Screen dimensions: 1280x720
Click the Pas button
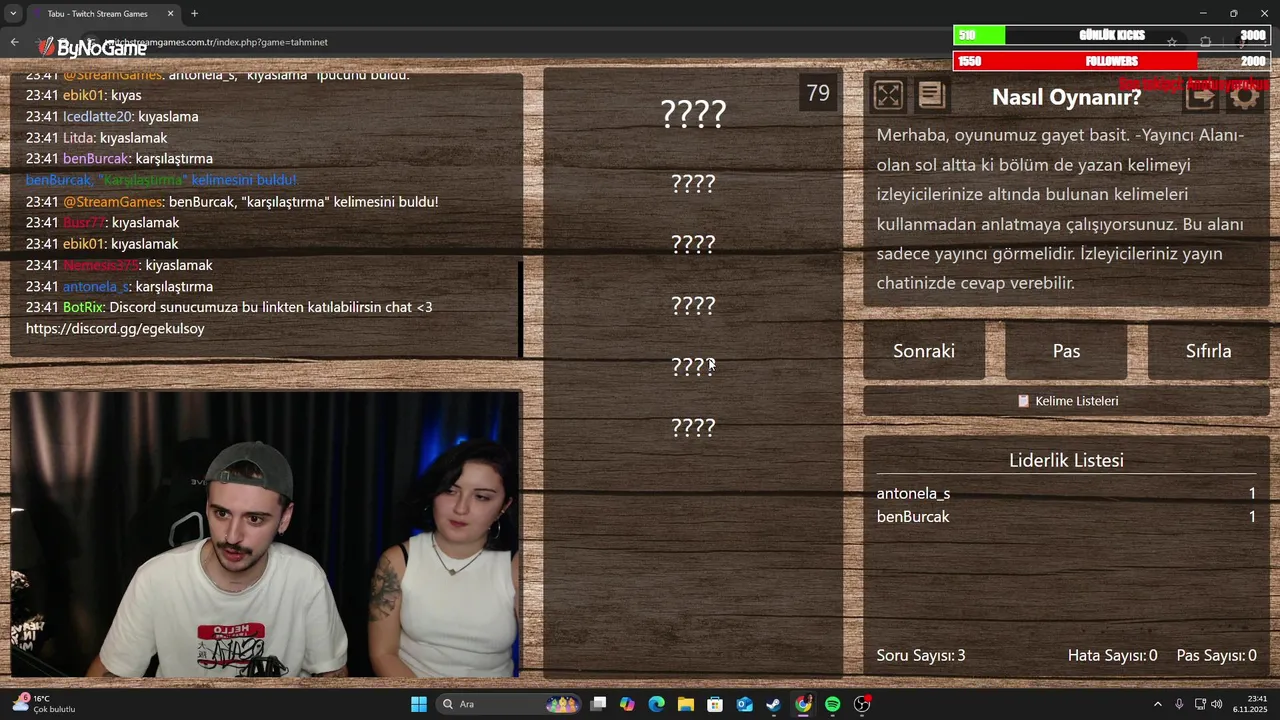1066,351
